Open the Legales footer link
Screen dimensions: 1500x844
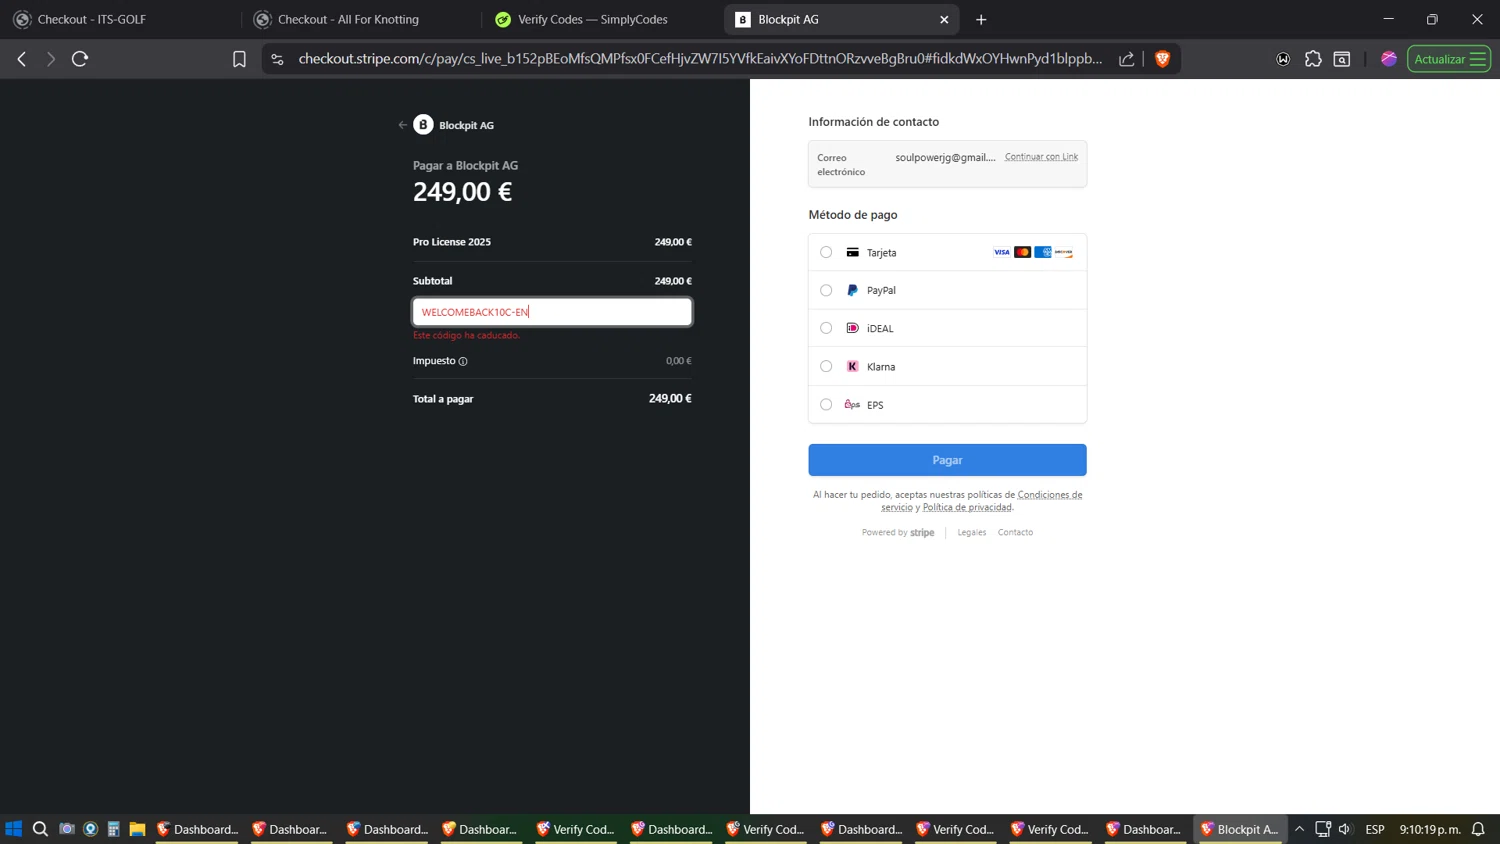click(x=971, y=532)
